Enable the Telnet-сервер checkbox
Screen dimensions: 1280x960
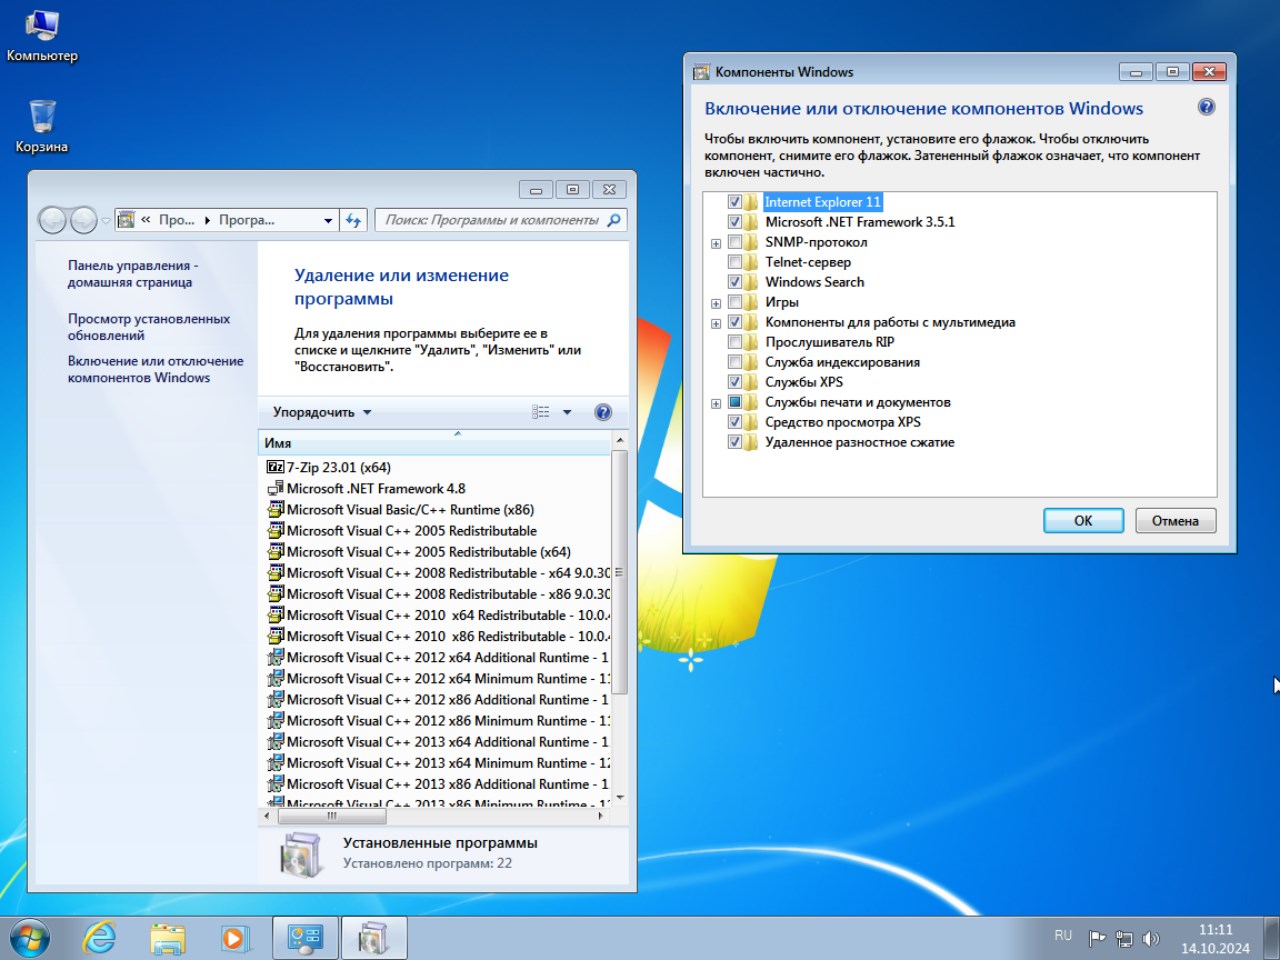pos(735,262)
